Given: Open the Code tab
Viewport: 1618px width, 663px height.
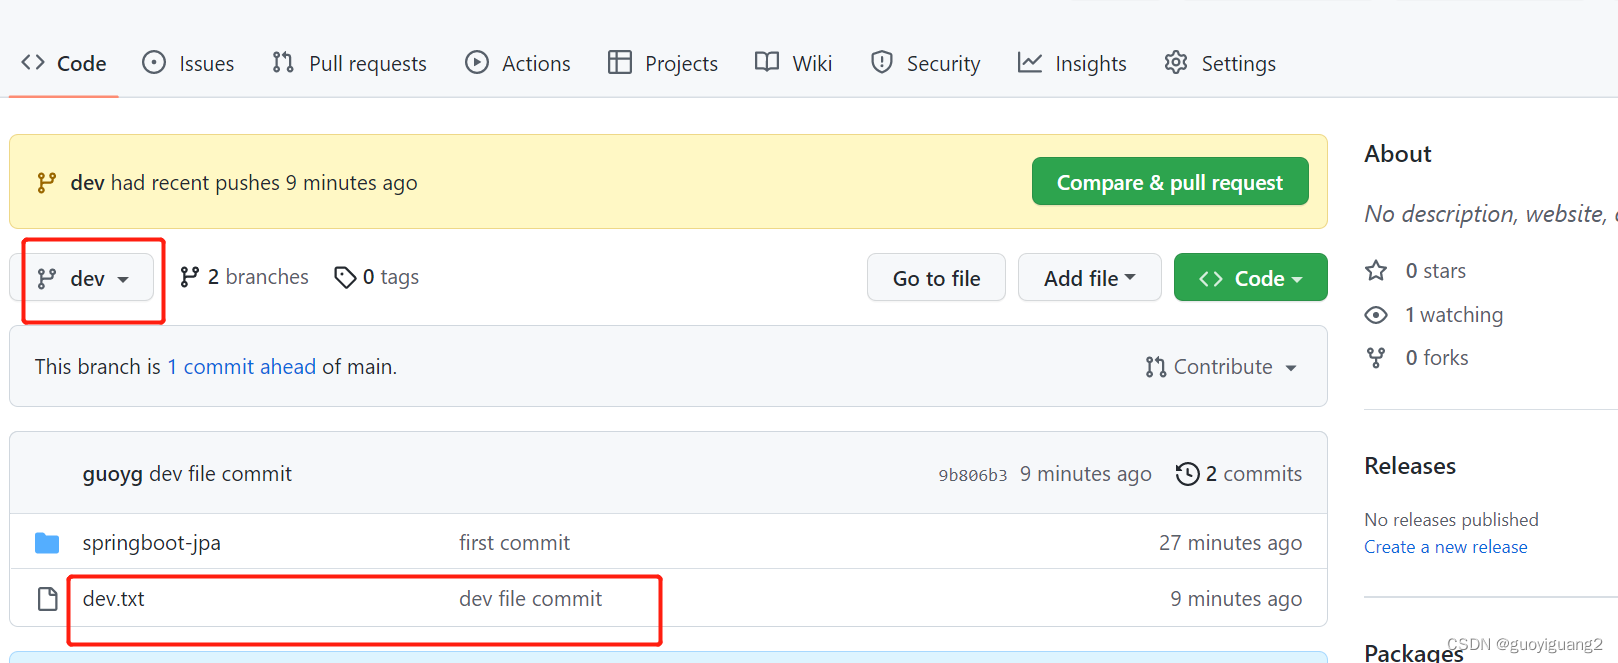Looking at the screenshot, I should pyautogui.click(x=64, y=63).
